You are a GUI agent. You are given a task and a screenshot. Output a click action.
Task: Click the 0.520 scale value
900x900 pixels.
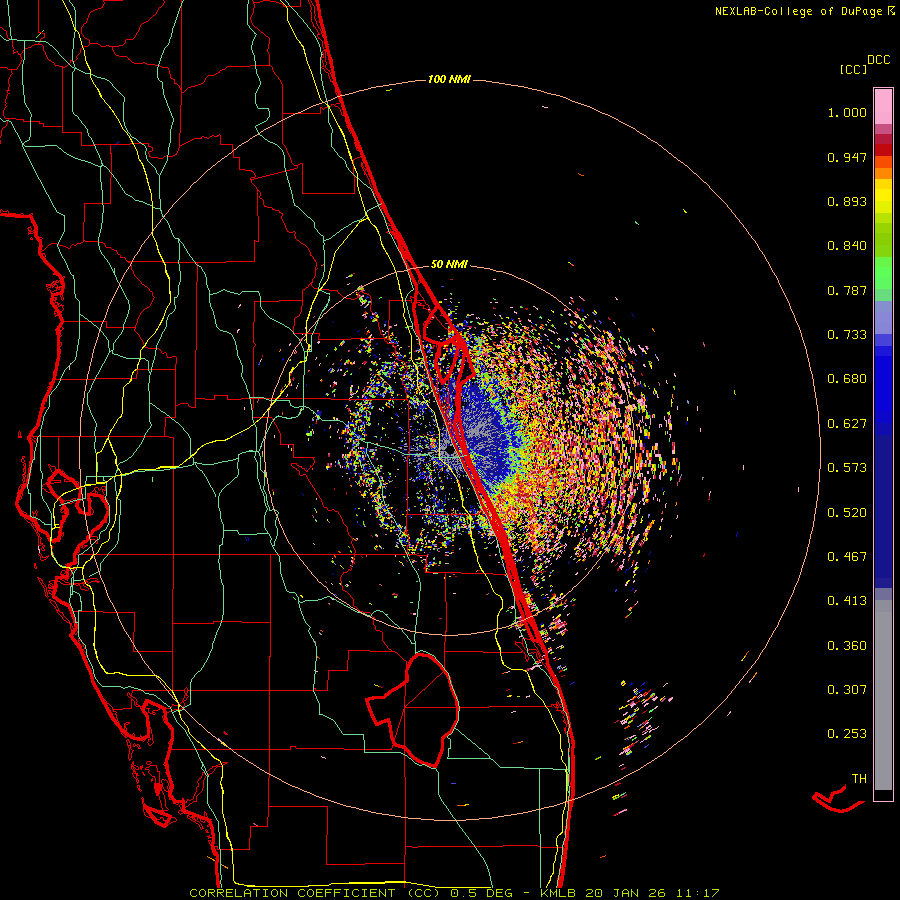[847, 512]
